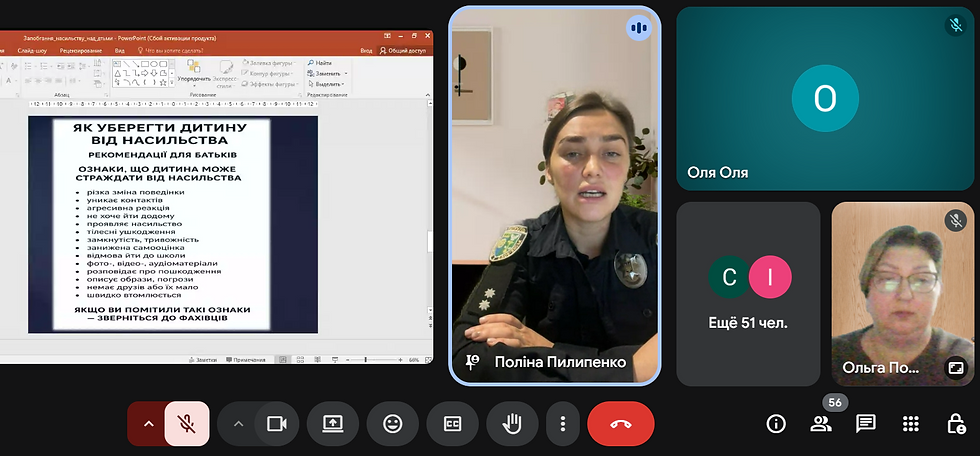This screenshot has height=456, width=980.
Task: Select the text box shape in gallery
Action: click(117, 64)
